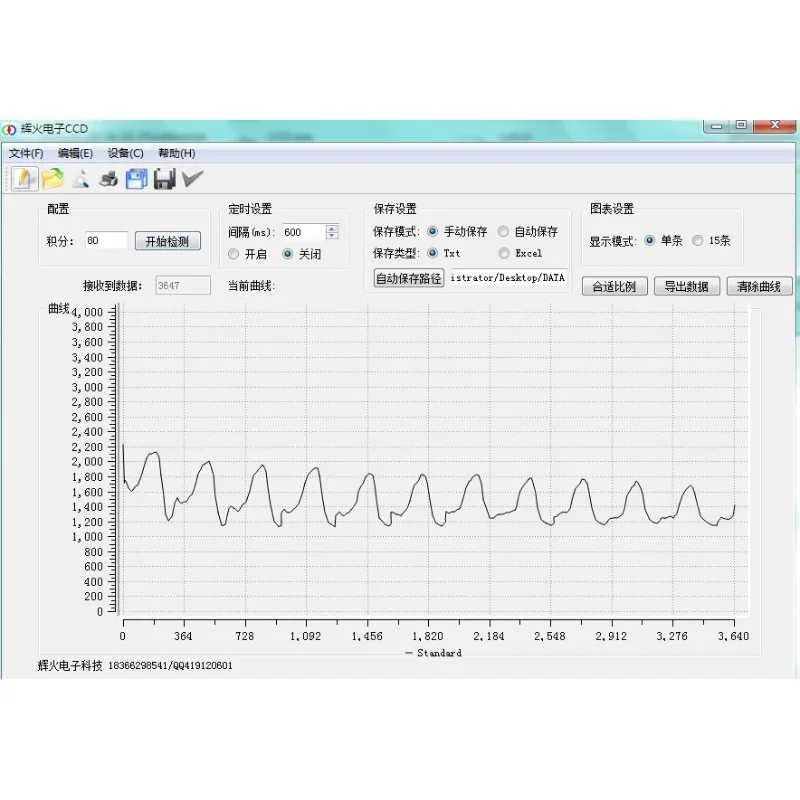800x800 pixels.
Task: Click the new document toolbar icon
Action: (24, 179)
